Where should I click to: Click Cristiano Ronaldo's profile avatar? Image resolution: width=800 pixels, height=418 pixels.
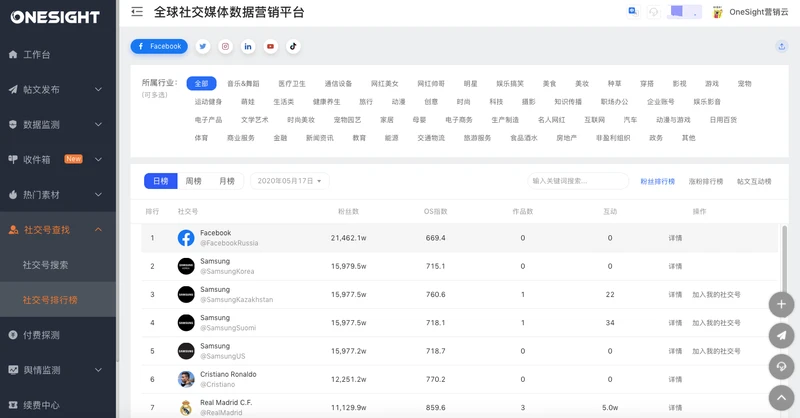[186, 379]
